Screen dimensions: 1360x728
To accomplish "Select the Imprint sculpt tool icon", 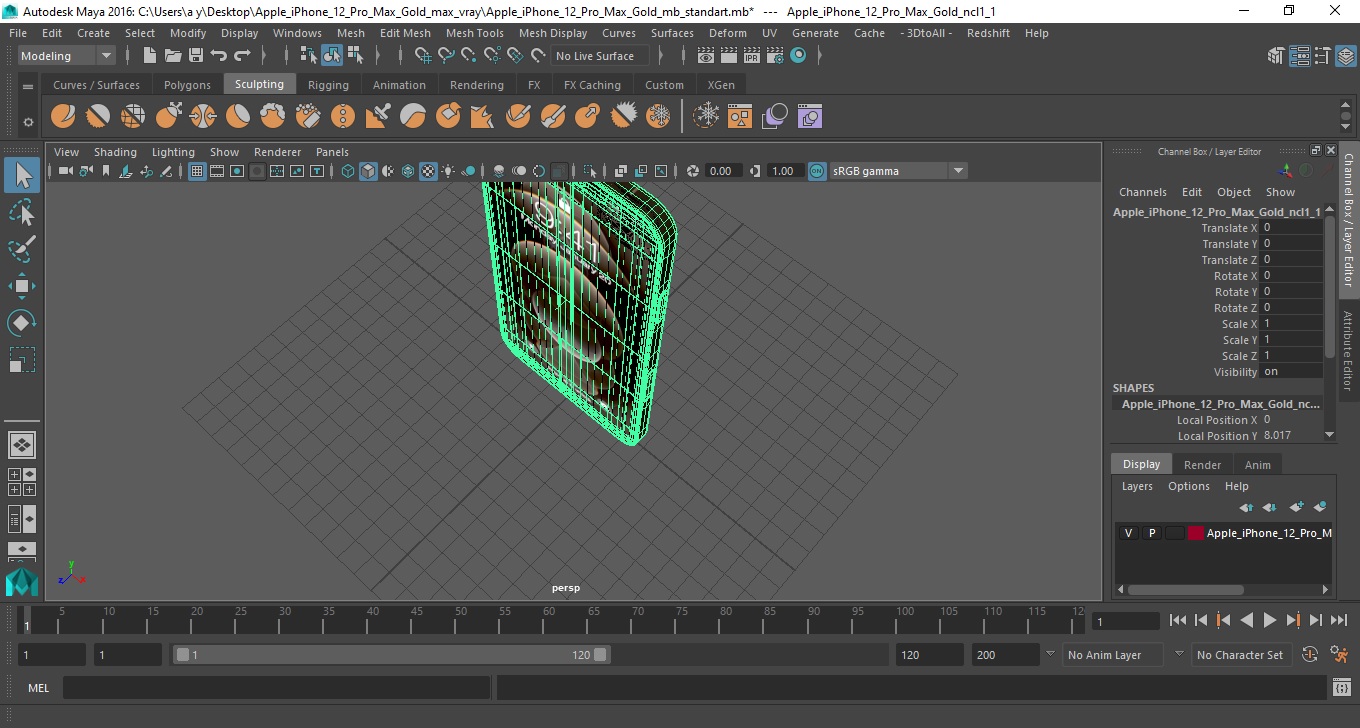I will pyautogui.click(x=378, y=117).
